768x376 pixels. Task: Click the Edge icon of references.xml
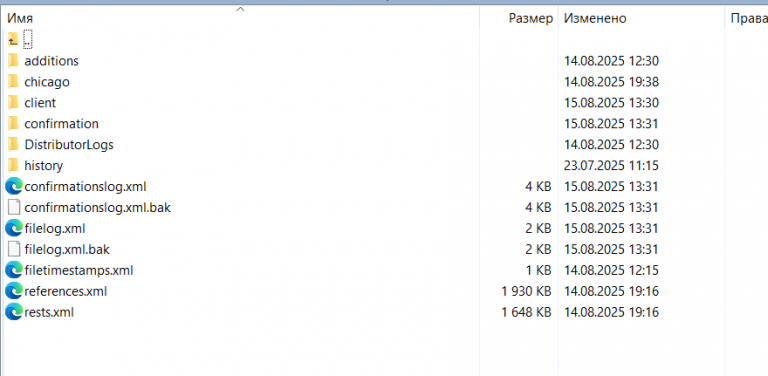tap(14, 291)
